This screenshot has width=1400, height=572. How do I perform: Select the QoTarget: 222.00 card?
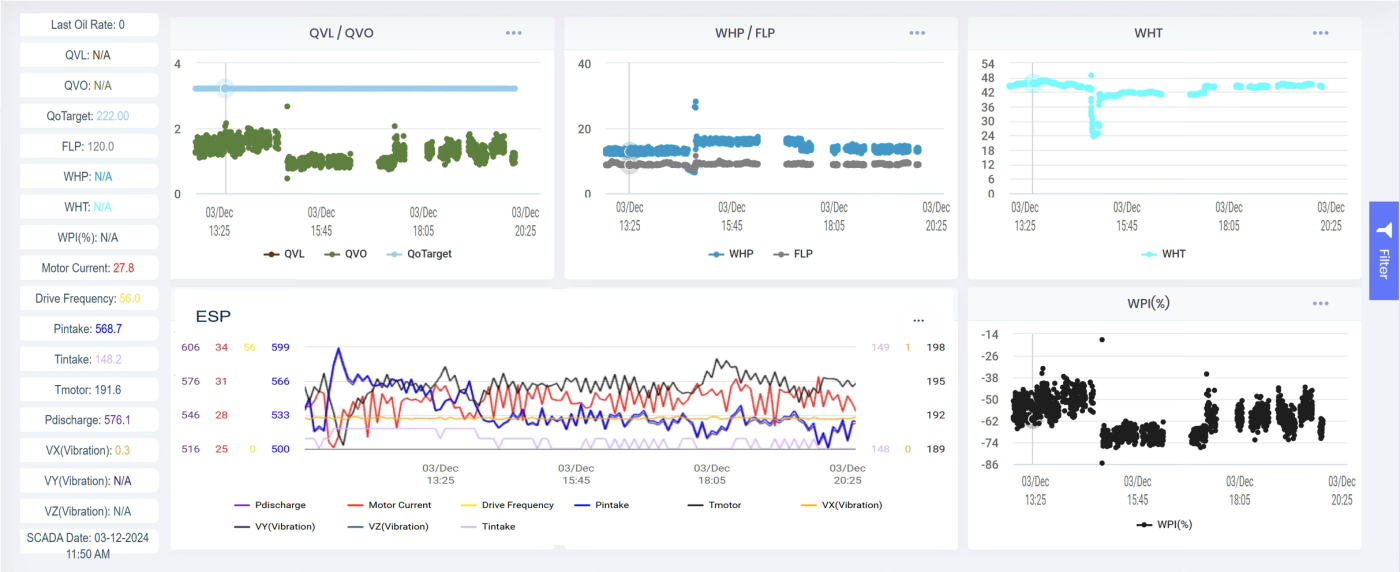(89, 115)
